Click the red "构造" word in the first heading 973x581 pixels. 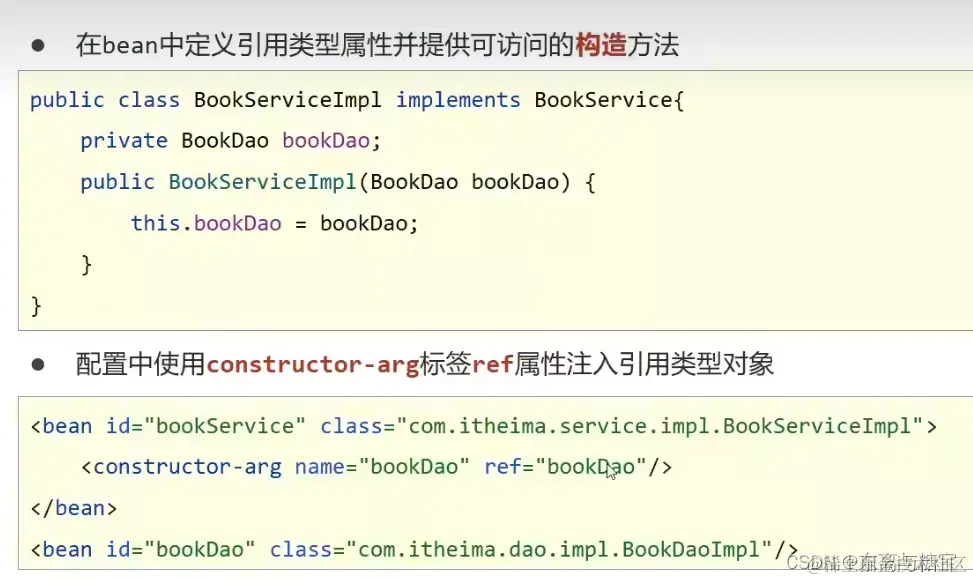[x=601, y=45]
